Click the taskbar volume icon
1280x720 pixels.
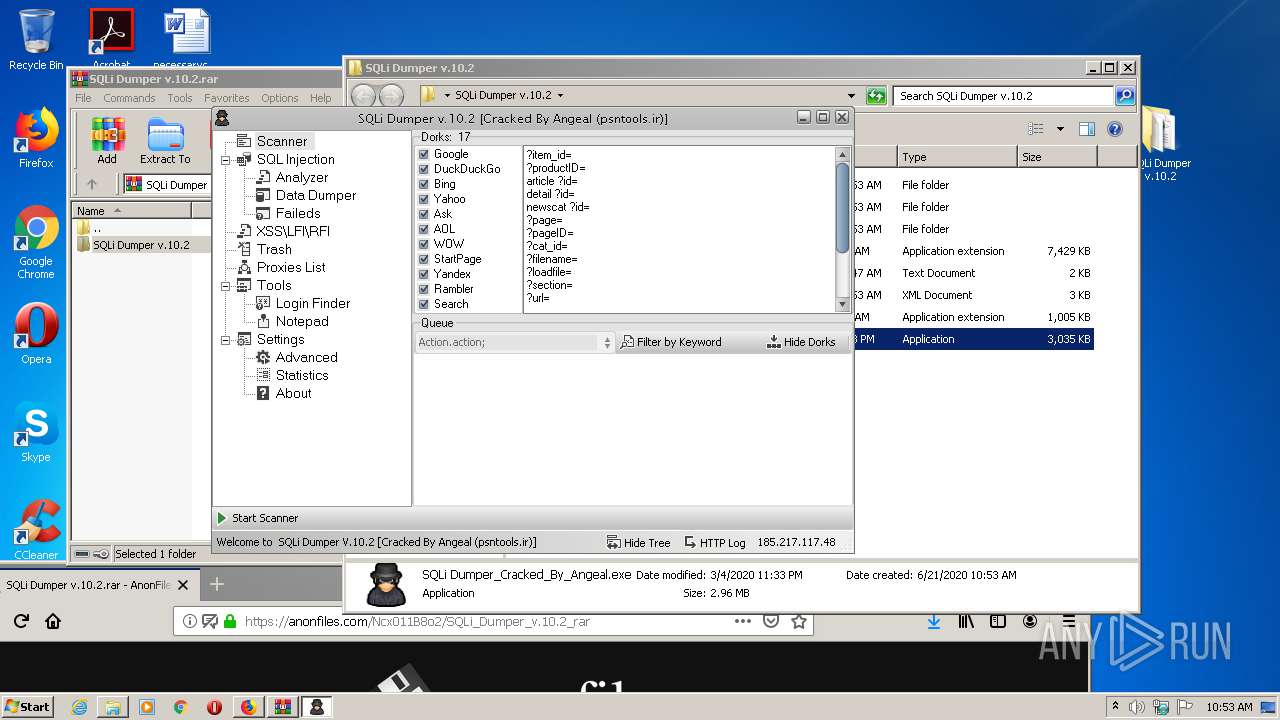pos(1137,707)
